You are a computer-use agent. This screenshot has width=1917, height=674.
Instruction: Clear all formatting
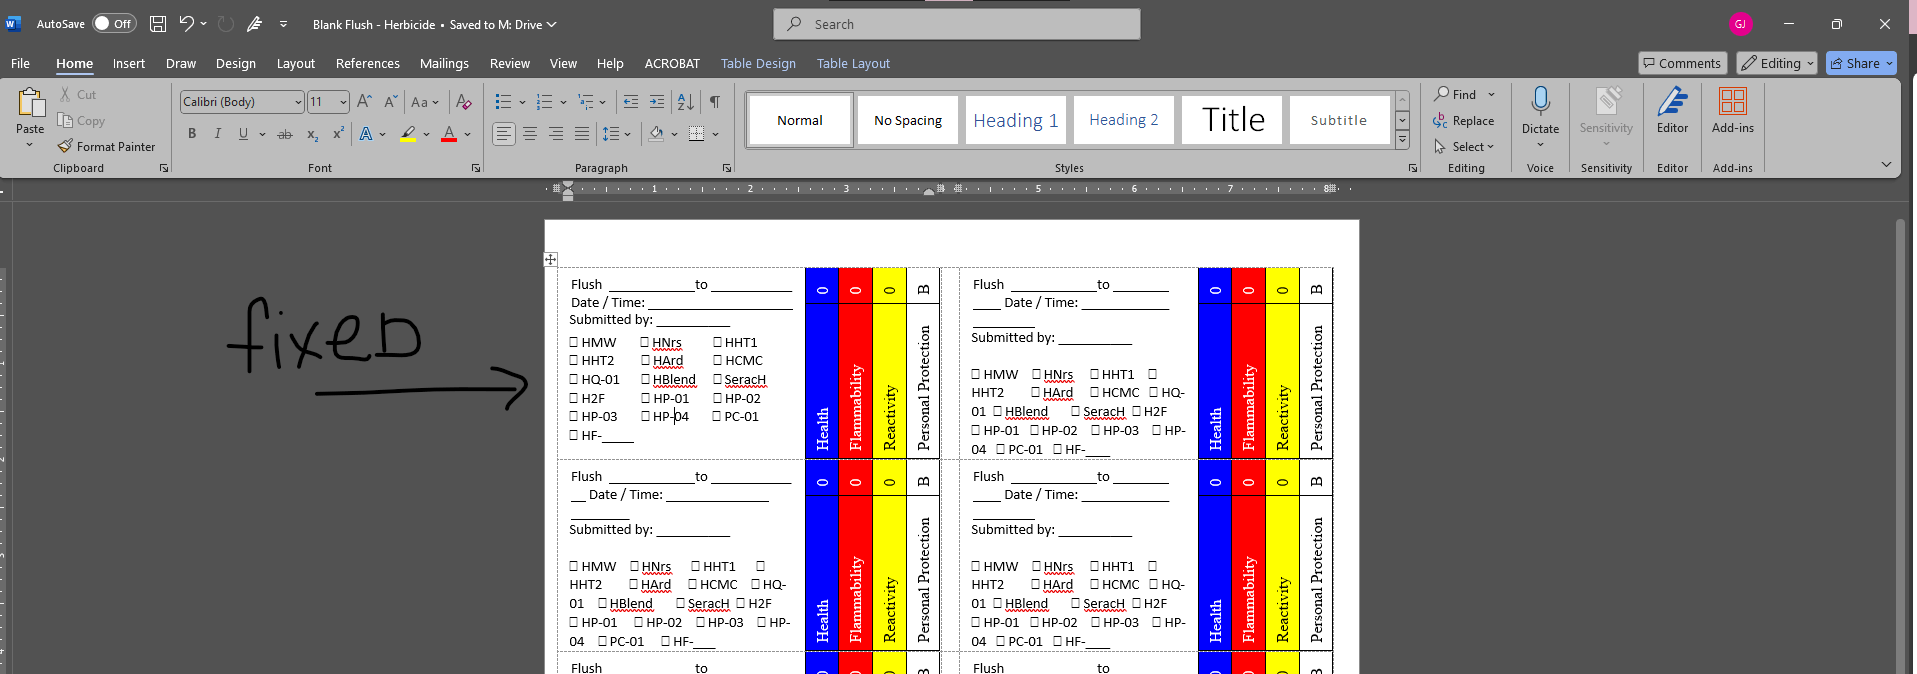coord(463,101)
